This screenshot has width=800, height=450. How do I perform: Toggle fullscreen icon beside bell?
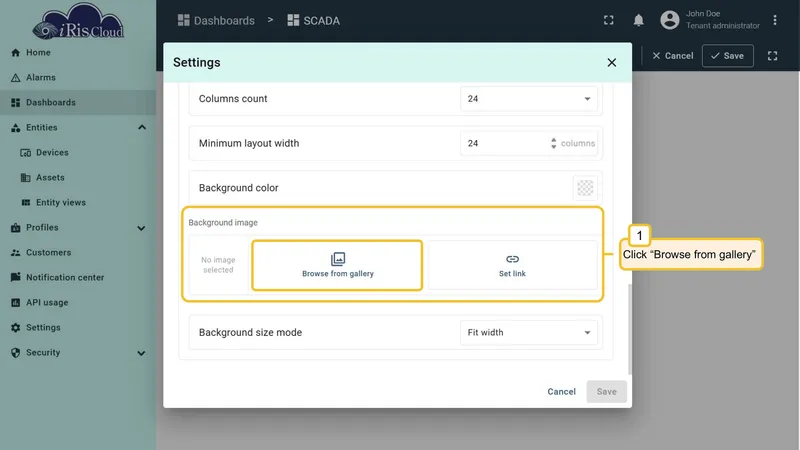pyautogui.click(x=608, y=20)
